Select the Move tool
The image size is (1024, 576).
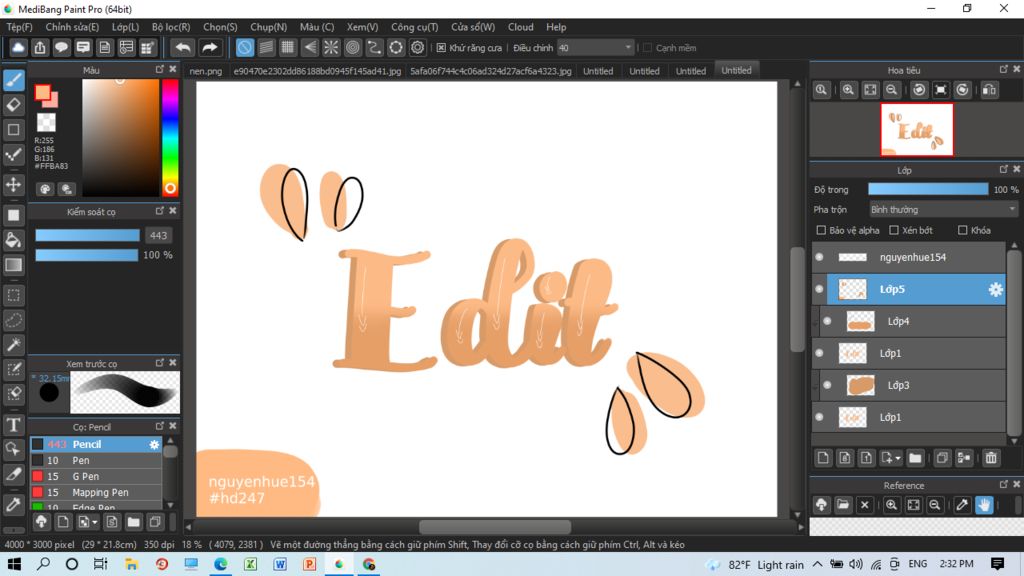14,185
